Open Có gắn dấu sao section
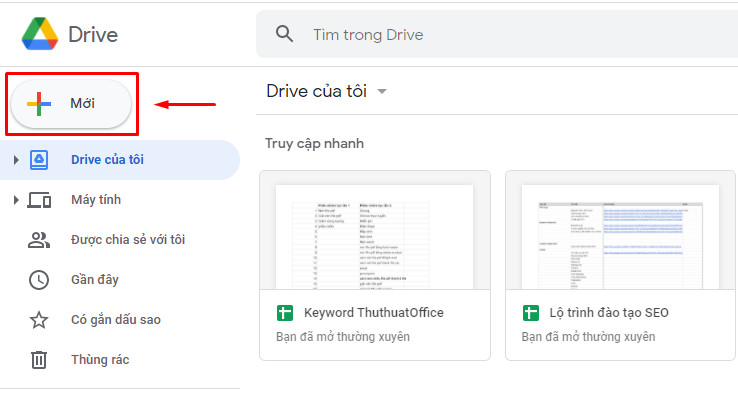 pyautogui.click(x=120, y=320)
